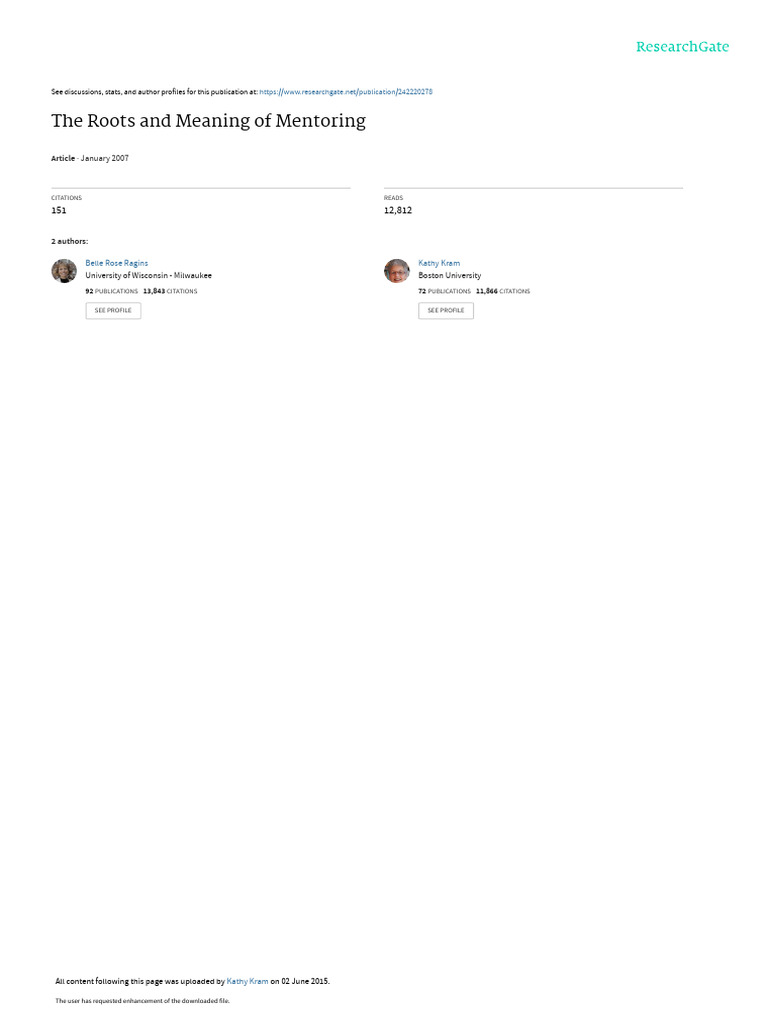
Task: Click Kathy Kram author name link
Action: pyautogui.click(x=439, y=263)
